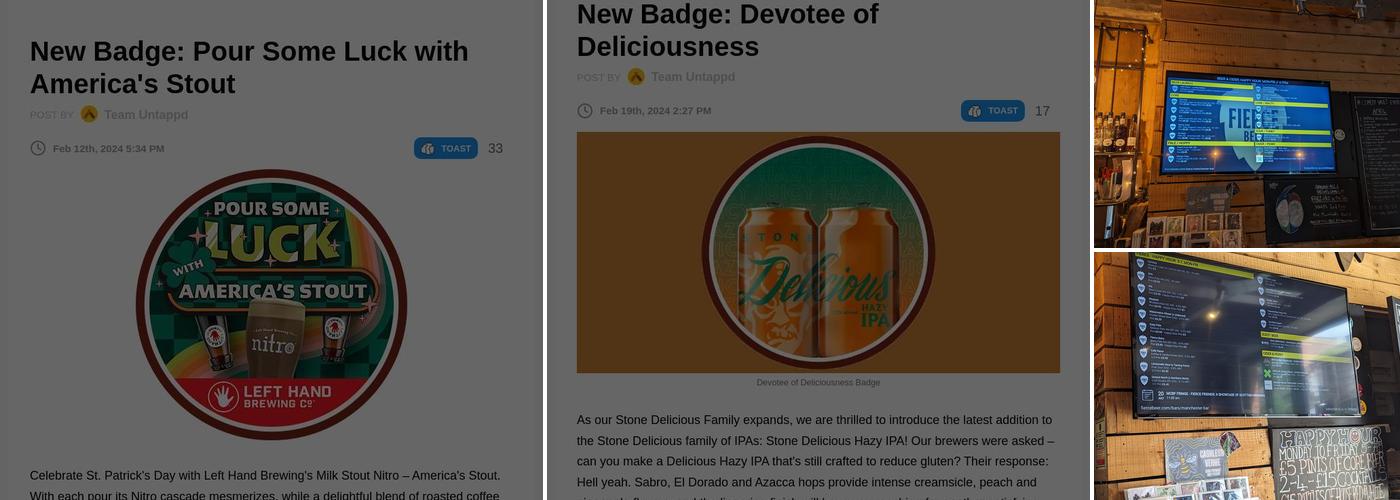Open 'Pour Some Luck with America's Stout' title
Image resolution: width=1400 pixels, height=500 pixels.
[x=249, y=67]
